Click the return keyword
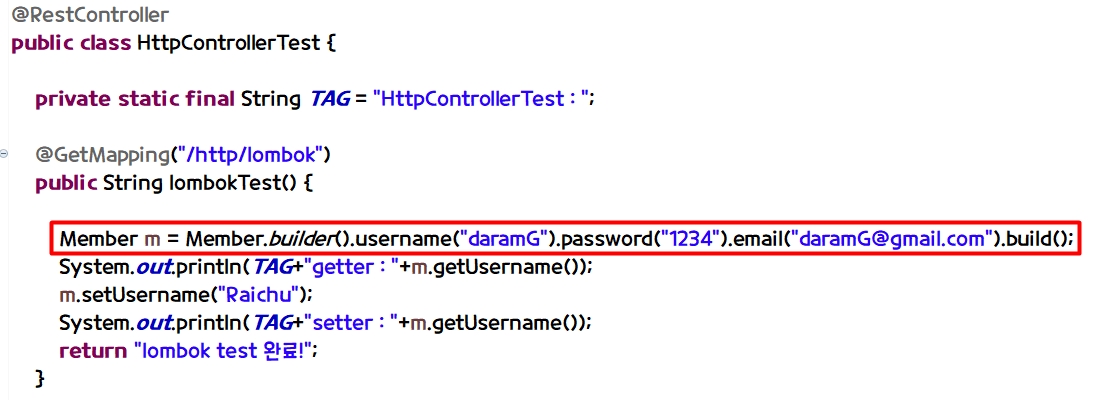The width and height of the screenshot is (1094, 400). click(x=93, y=351)
